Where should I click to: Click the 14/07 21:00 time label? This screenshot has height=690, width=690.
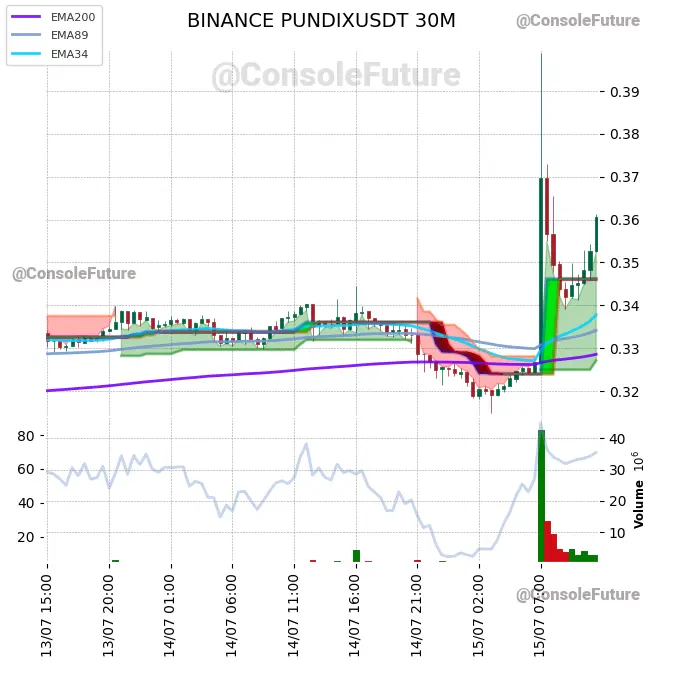417,616
